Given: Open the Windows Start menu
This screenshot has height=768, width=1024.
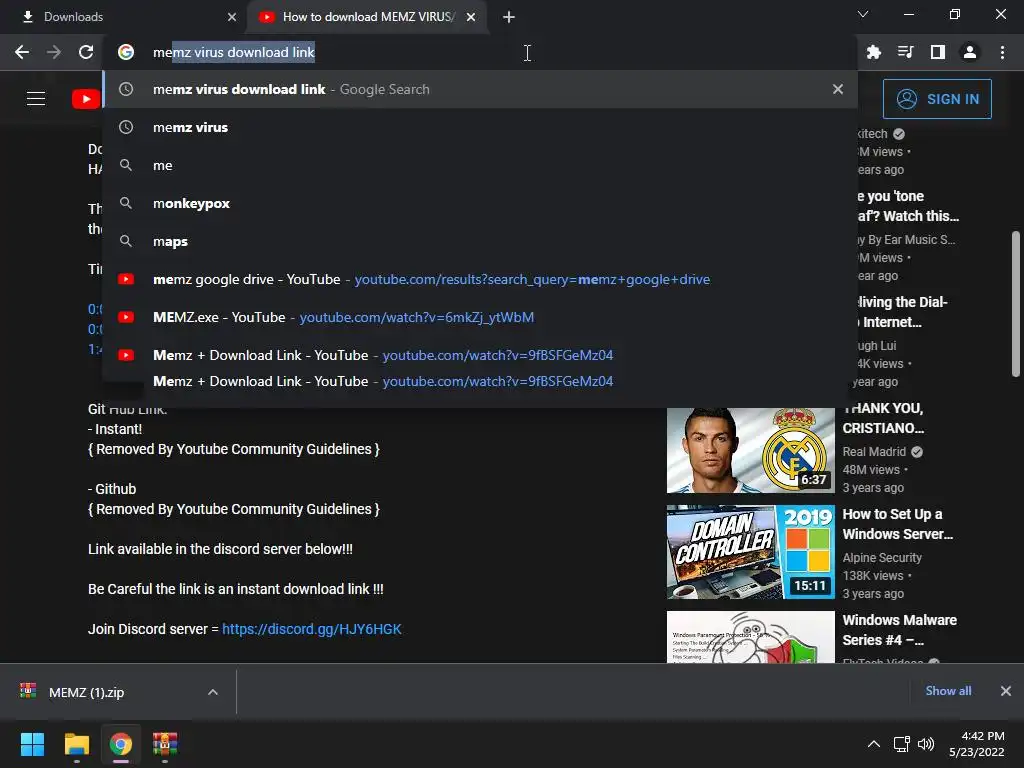Looking at the screenshot, I should click(32, 744).
